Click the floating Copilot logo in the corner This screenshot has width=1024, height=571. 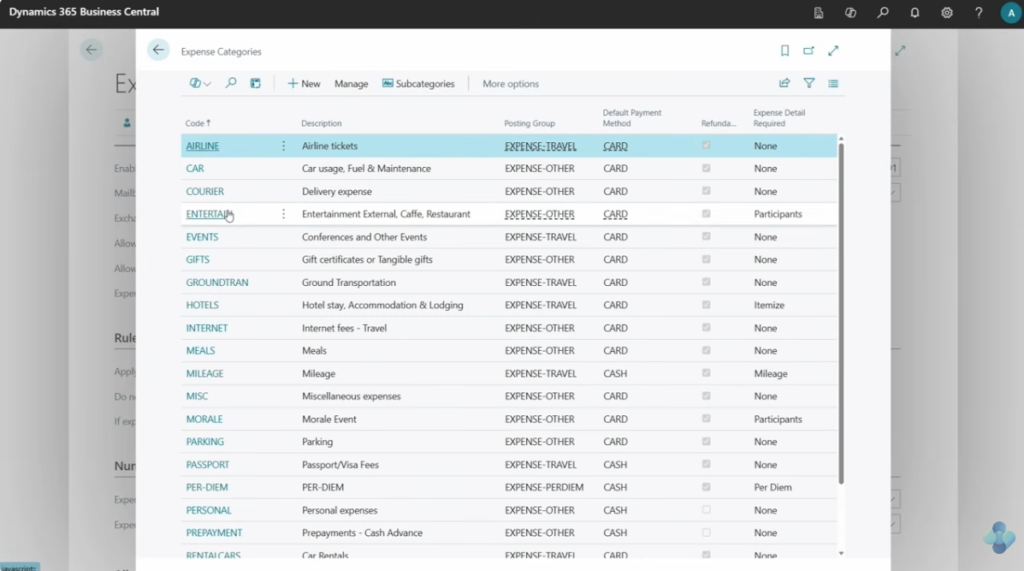click(999, 537)
